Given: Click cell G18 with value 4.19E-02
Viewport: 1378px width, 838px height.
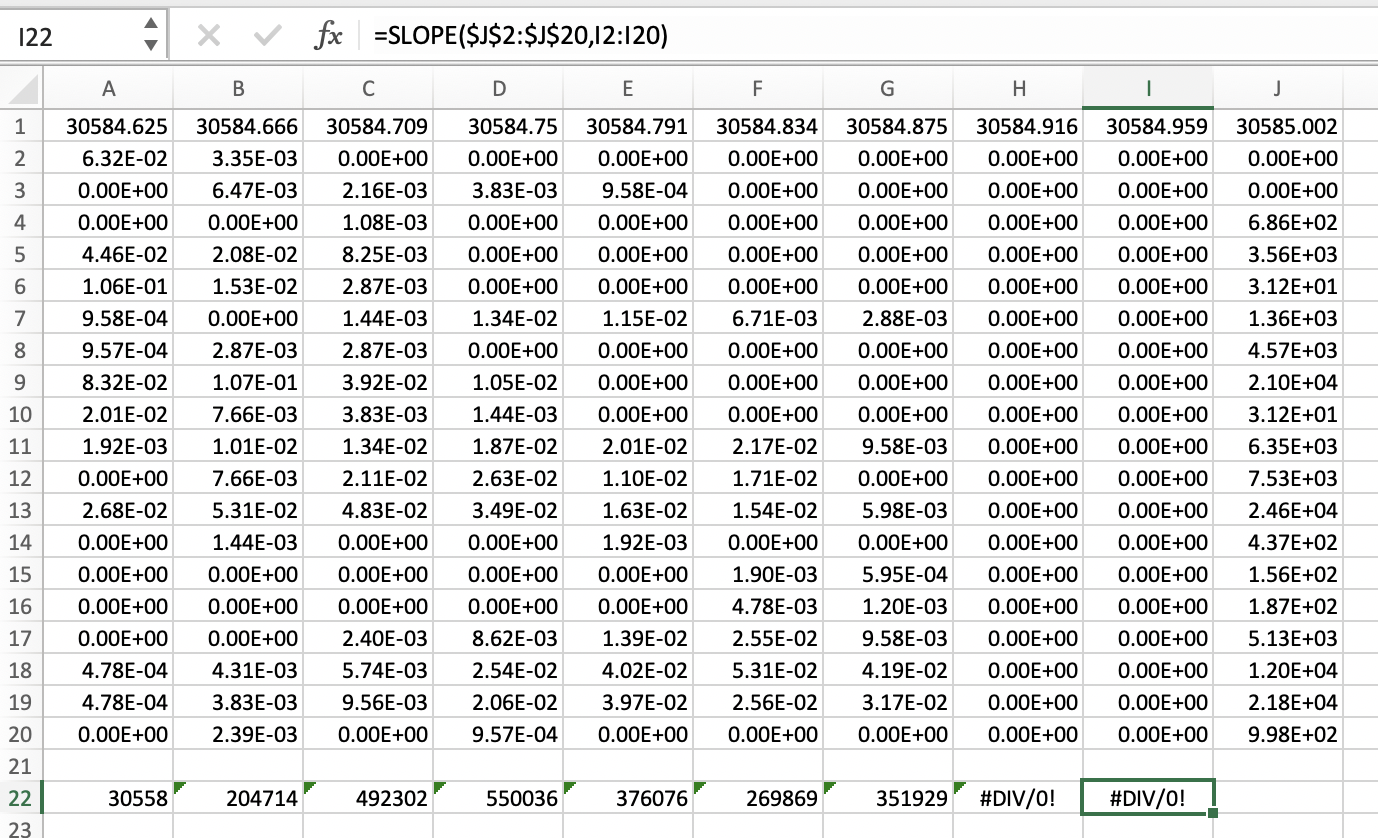Looking at the screenshot, I should pos(887,670).
